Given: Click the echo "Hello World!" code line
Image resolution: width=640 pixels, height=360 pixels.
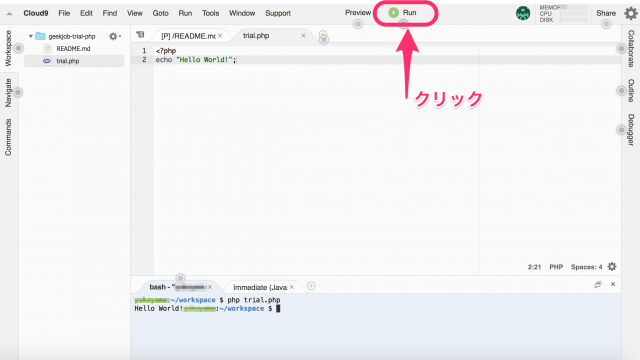Looking at the screenshot, I should click(x=196, y=60).
